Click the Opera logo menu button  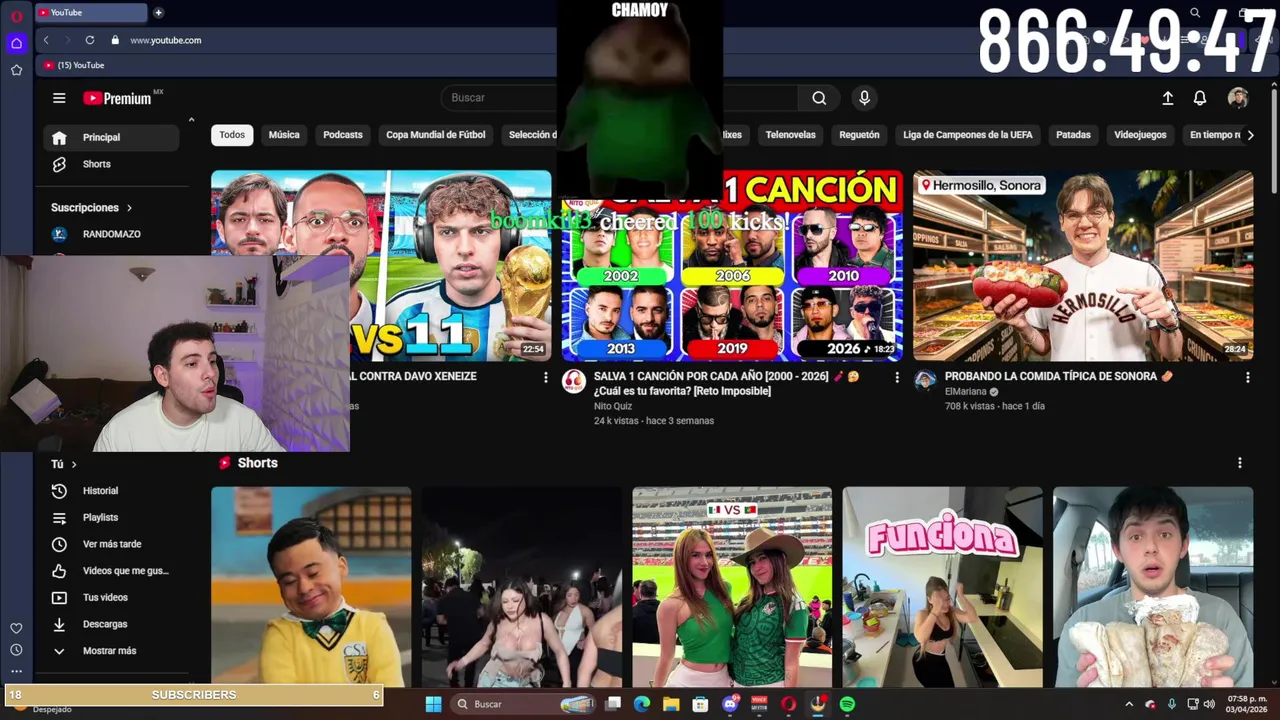click(16, 16)
